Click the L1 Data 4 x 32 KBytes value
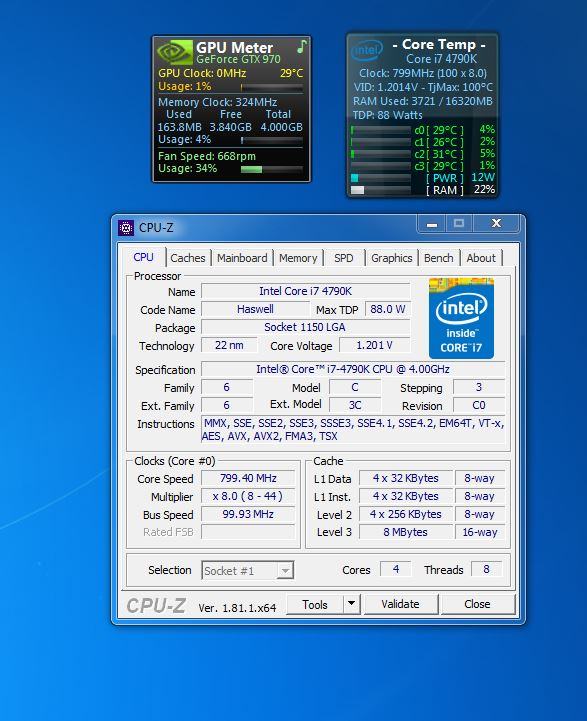 [x=405, y=478]
